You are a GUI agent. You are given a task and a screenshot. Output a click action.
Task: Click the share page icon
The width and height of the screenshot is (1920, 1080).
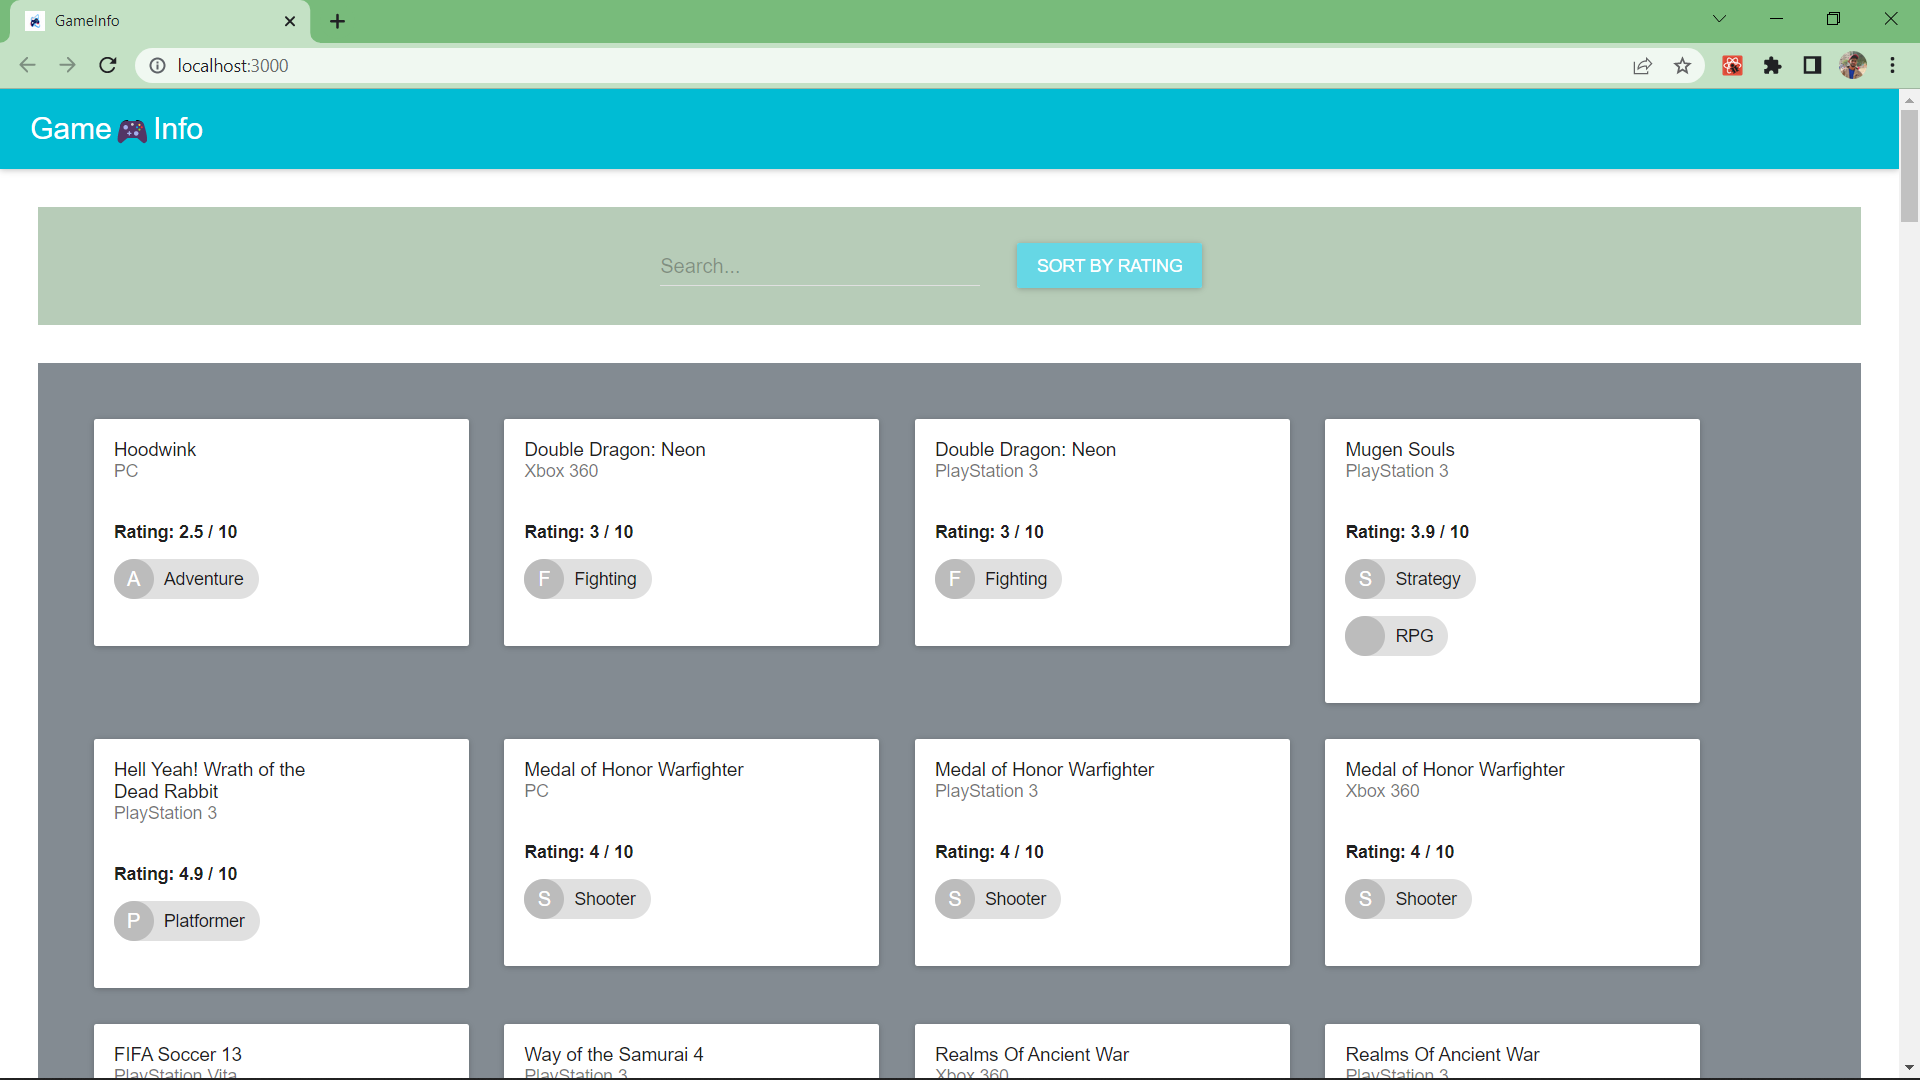[x=1642, y=66]
